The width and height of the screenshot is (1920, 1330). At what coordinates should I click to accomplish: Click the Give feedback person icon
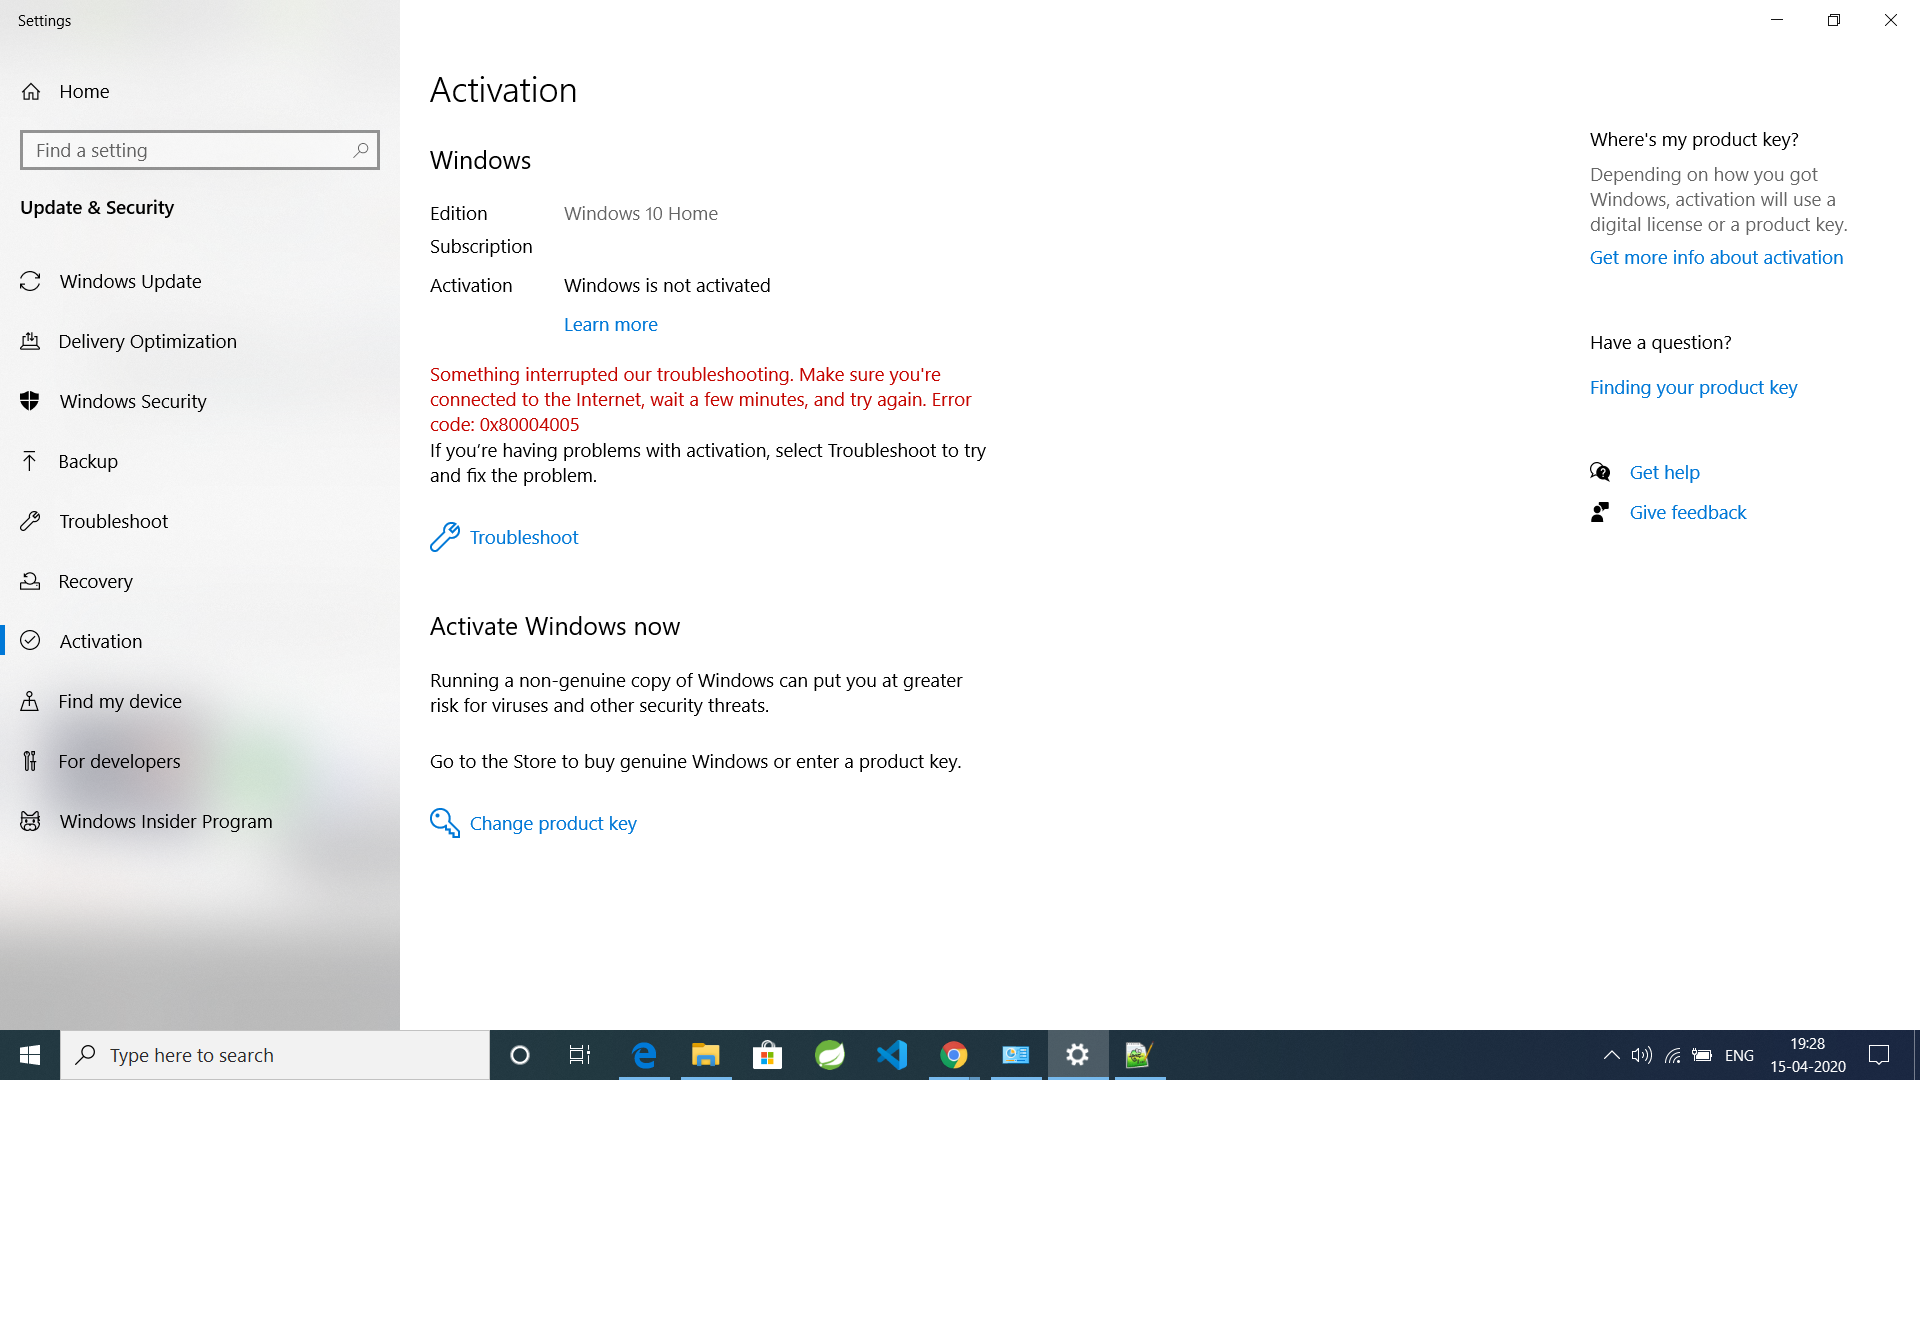pyautogui.click(x=1600, y=512)
